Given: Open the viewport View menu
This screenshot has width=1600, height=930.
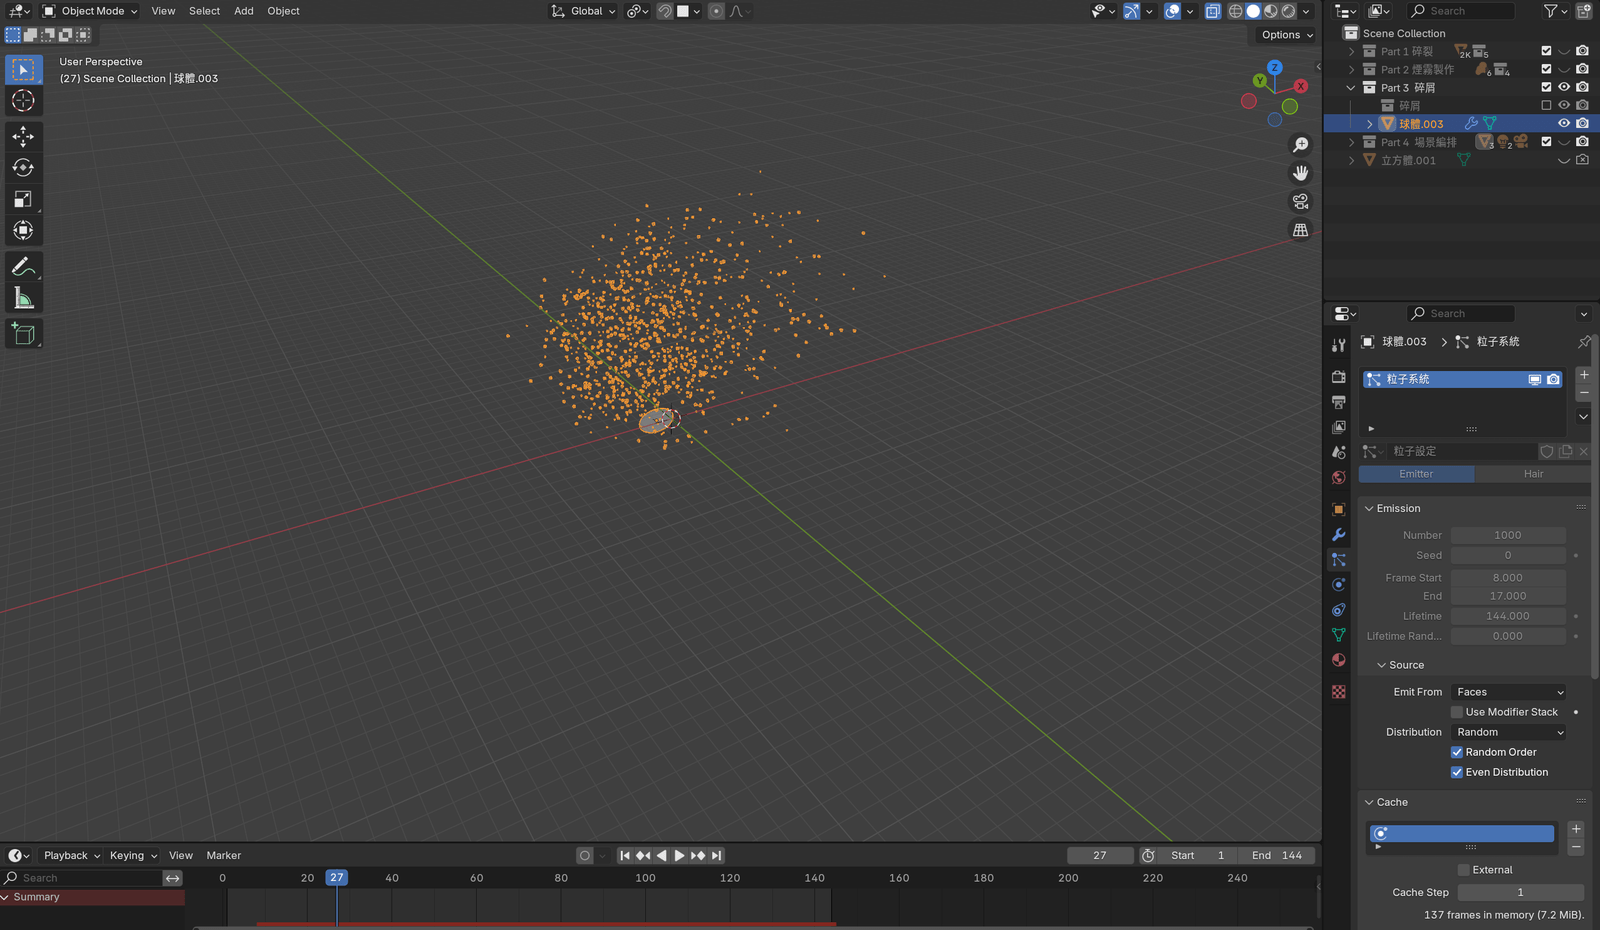Looking at the screenshot, I should click(x=163, y=11).
